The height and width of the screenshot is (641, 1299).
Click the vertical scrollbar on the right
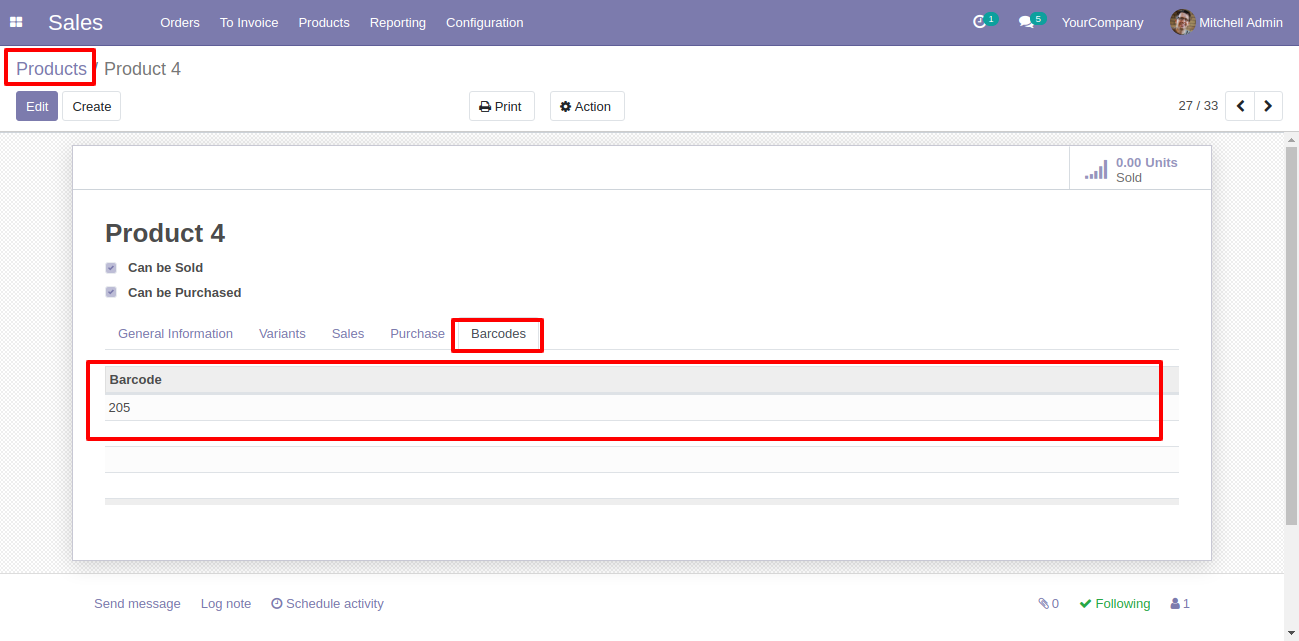click(x=1291, y=335)
